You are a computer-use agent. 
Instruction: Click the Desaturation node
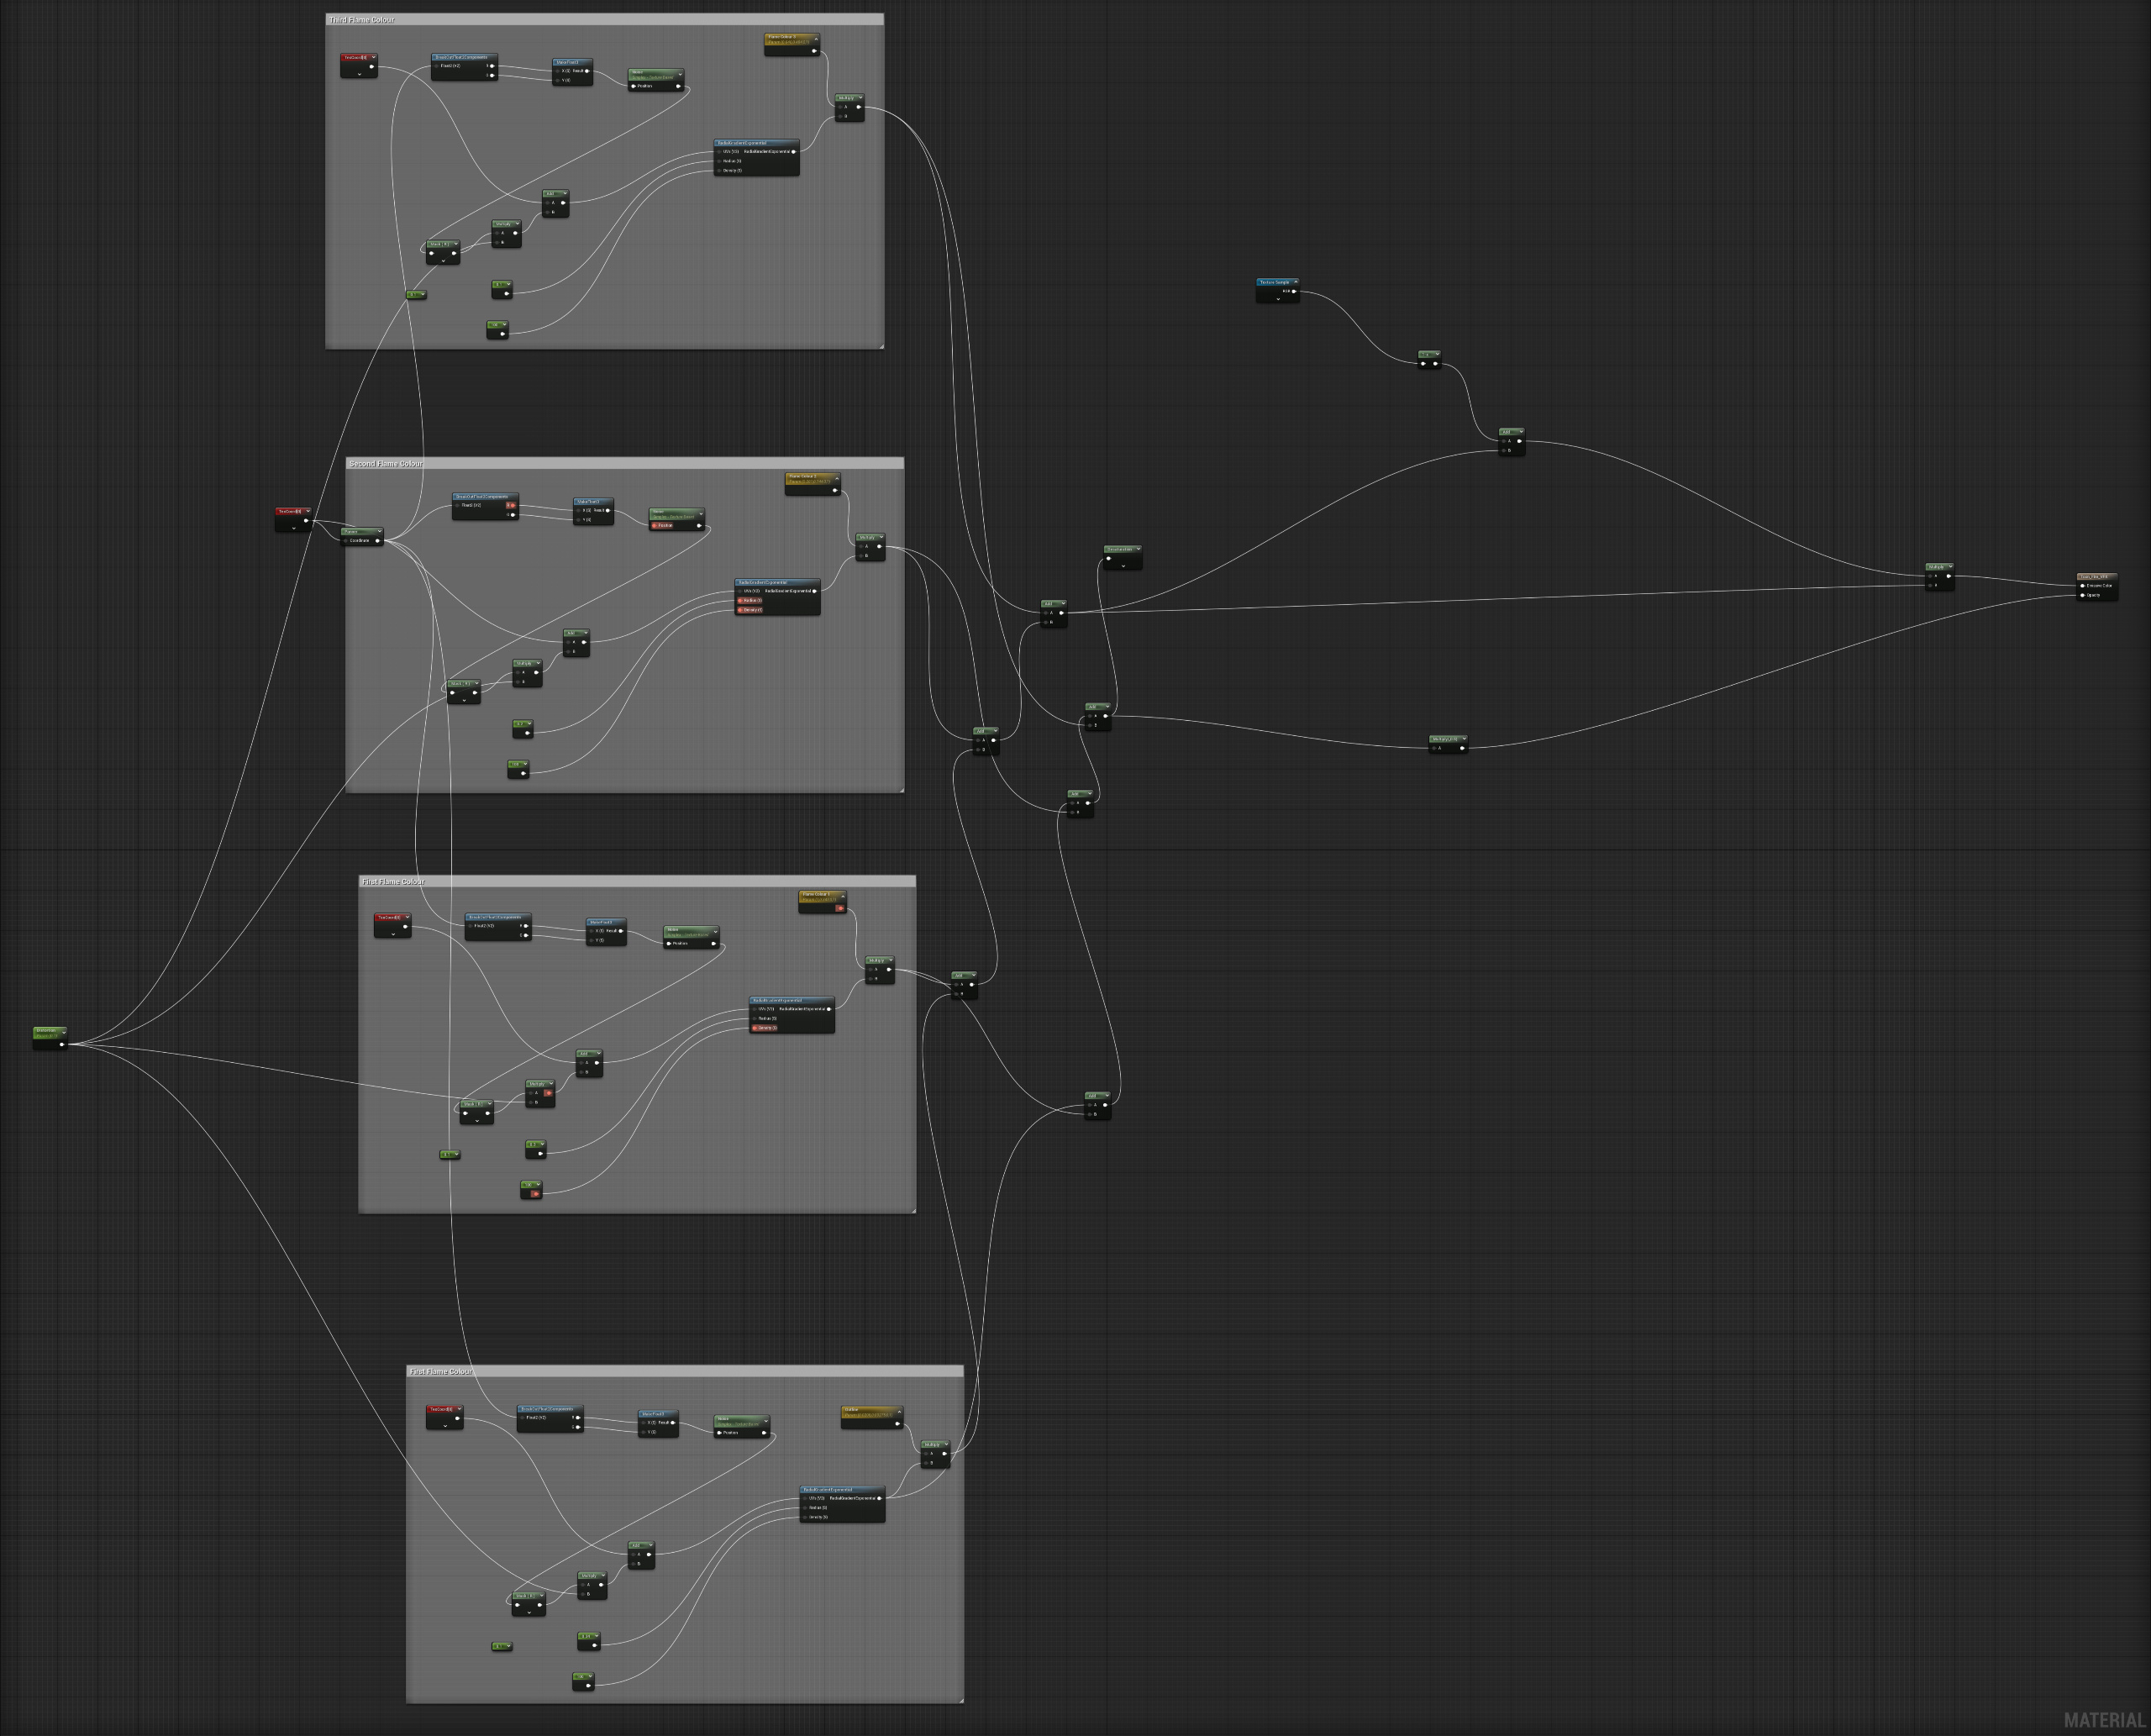pyautogui.click(x=1120, y=549)
